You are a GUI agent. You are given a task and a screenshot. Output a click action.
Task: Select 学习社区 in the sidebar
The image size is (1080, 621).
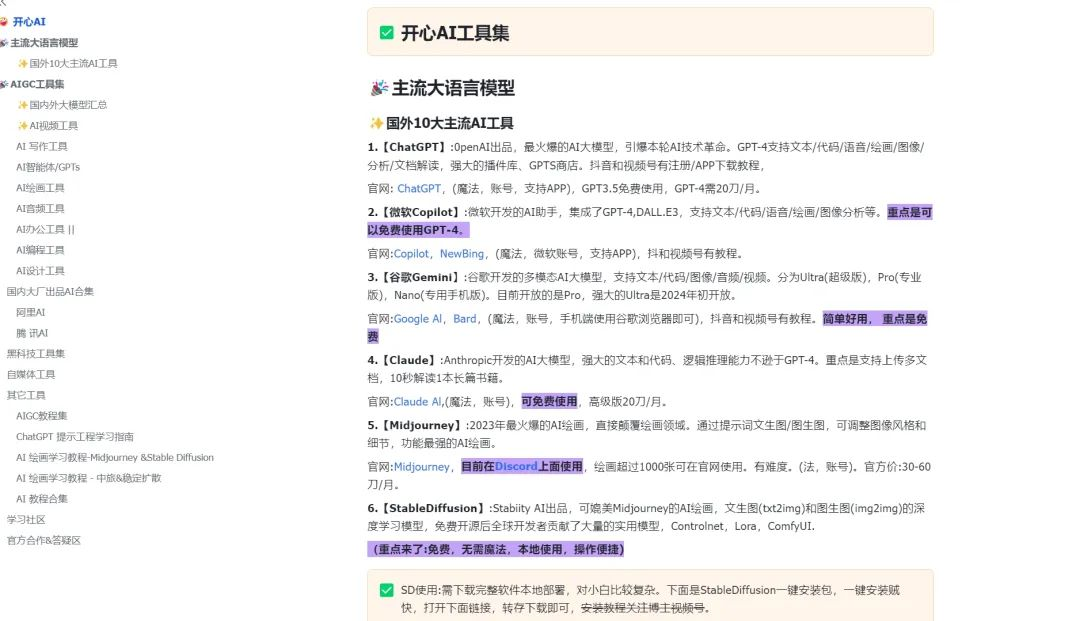pyautogui.click(x=25, y=519)
